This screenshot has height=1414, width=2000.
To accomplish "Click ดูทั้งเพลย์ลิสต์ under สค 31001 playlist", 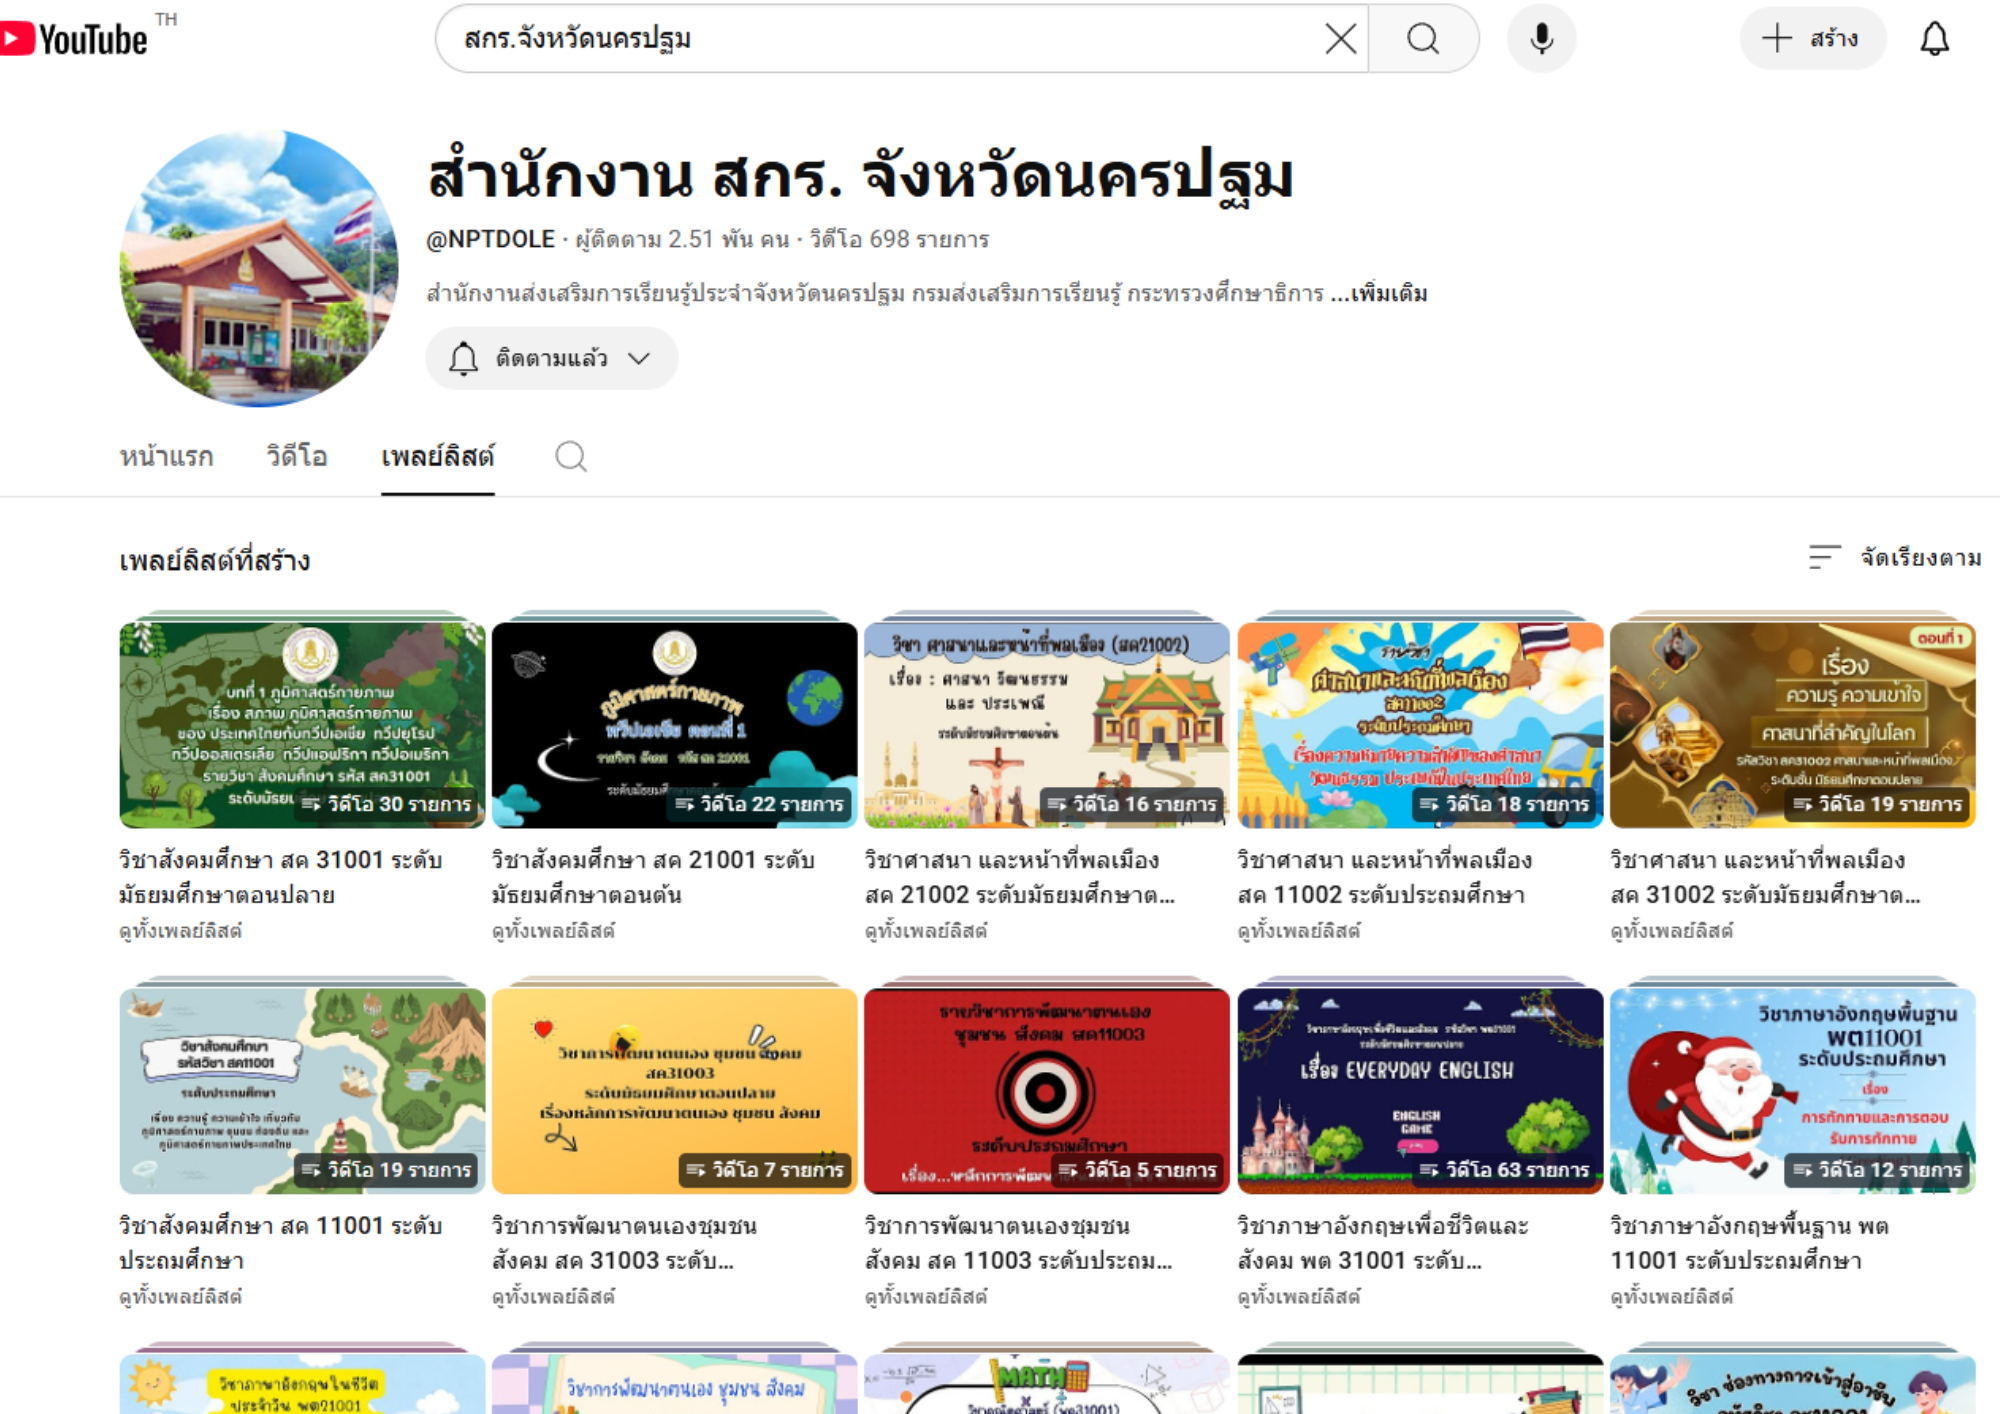I will (180, 931).
